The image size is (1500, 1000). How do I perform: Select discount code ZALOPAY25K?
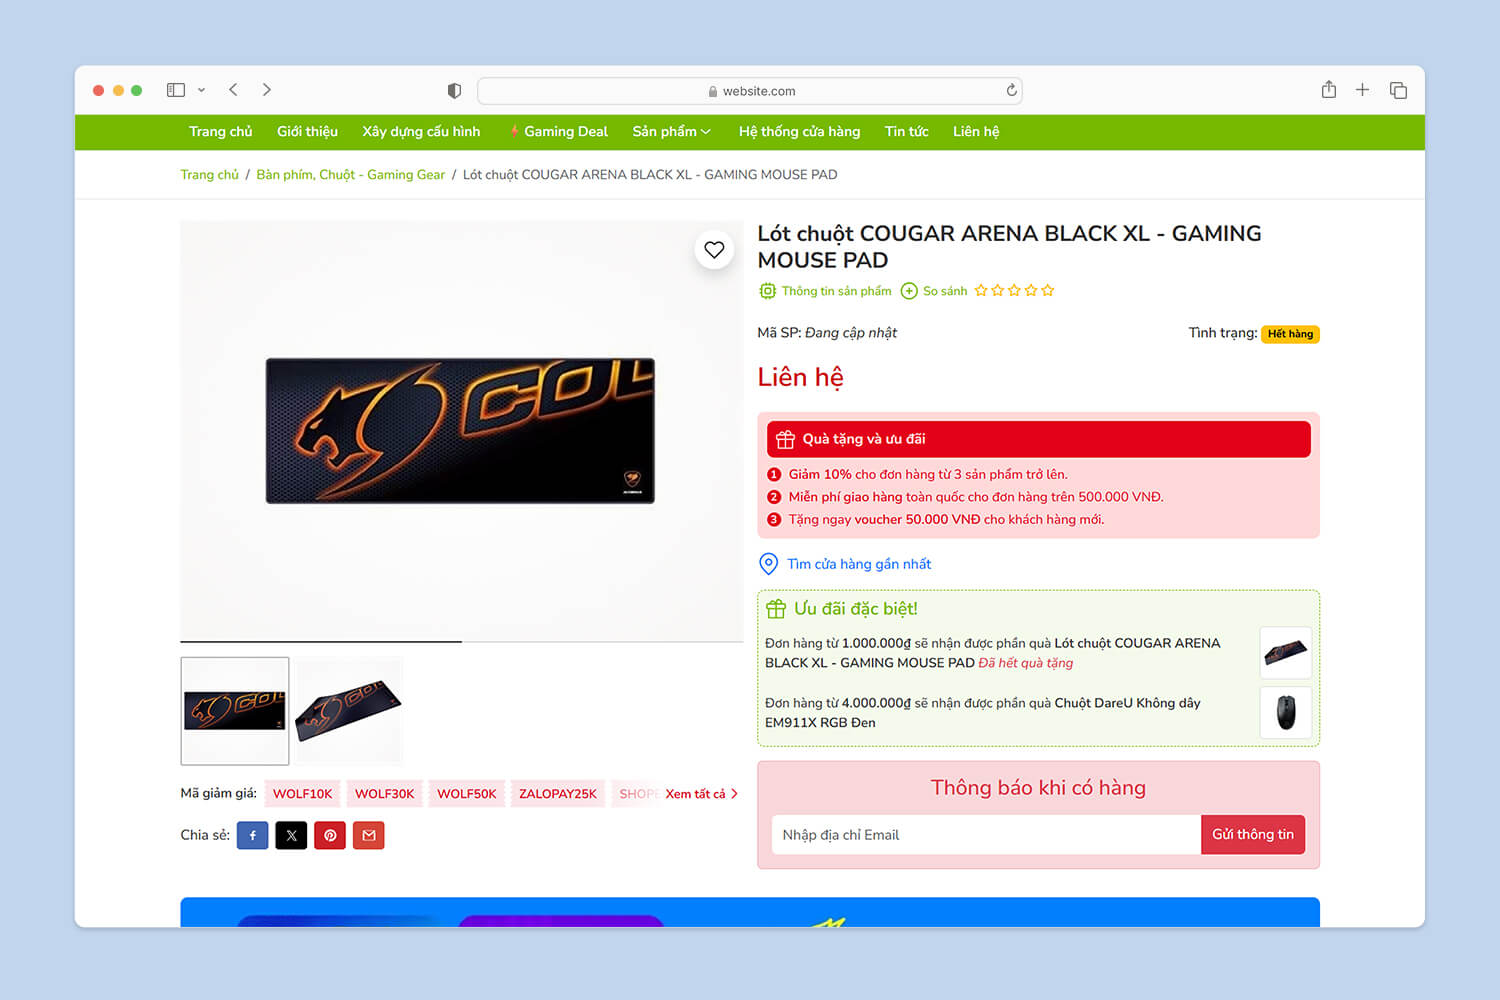tap(557, 794)
